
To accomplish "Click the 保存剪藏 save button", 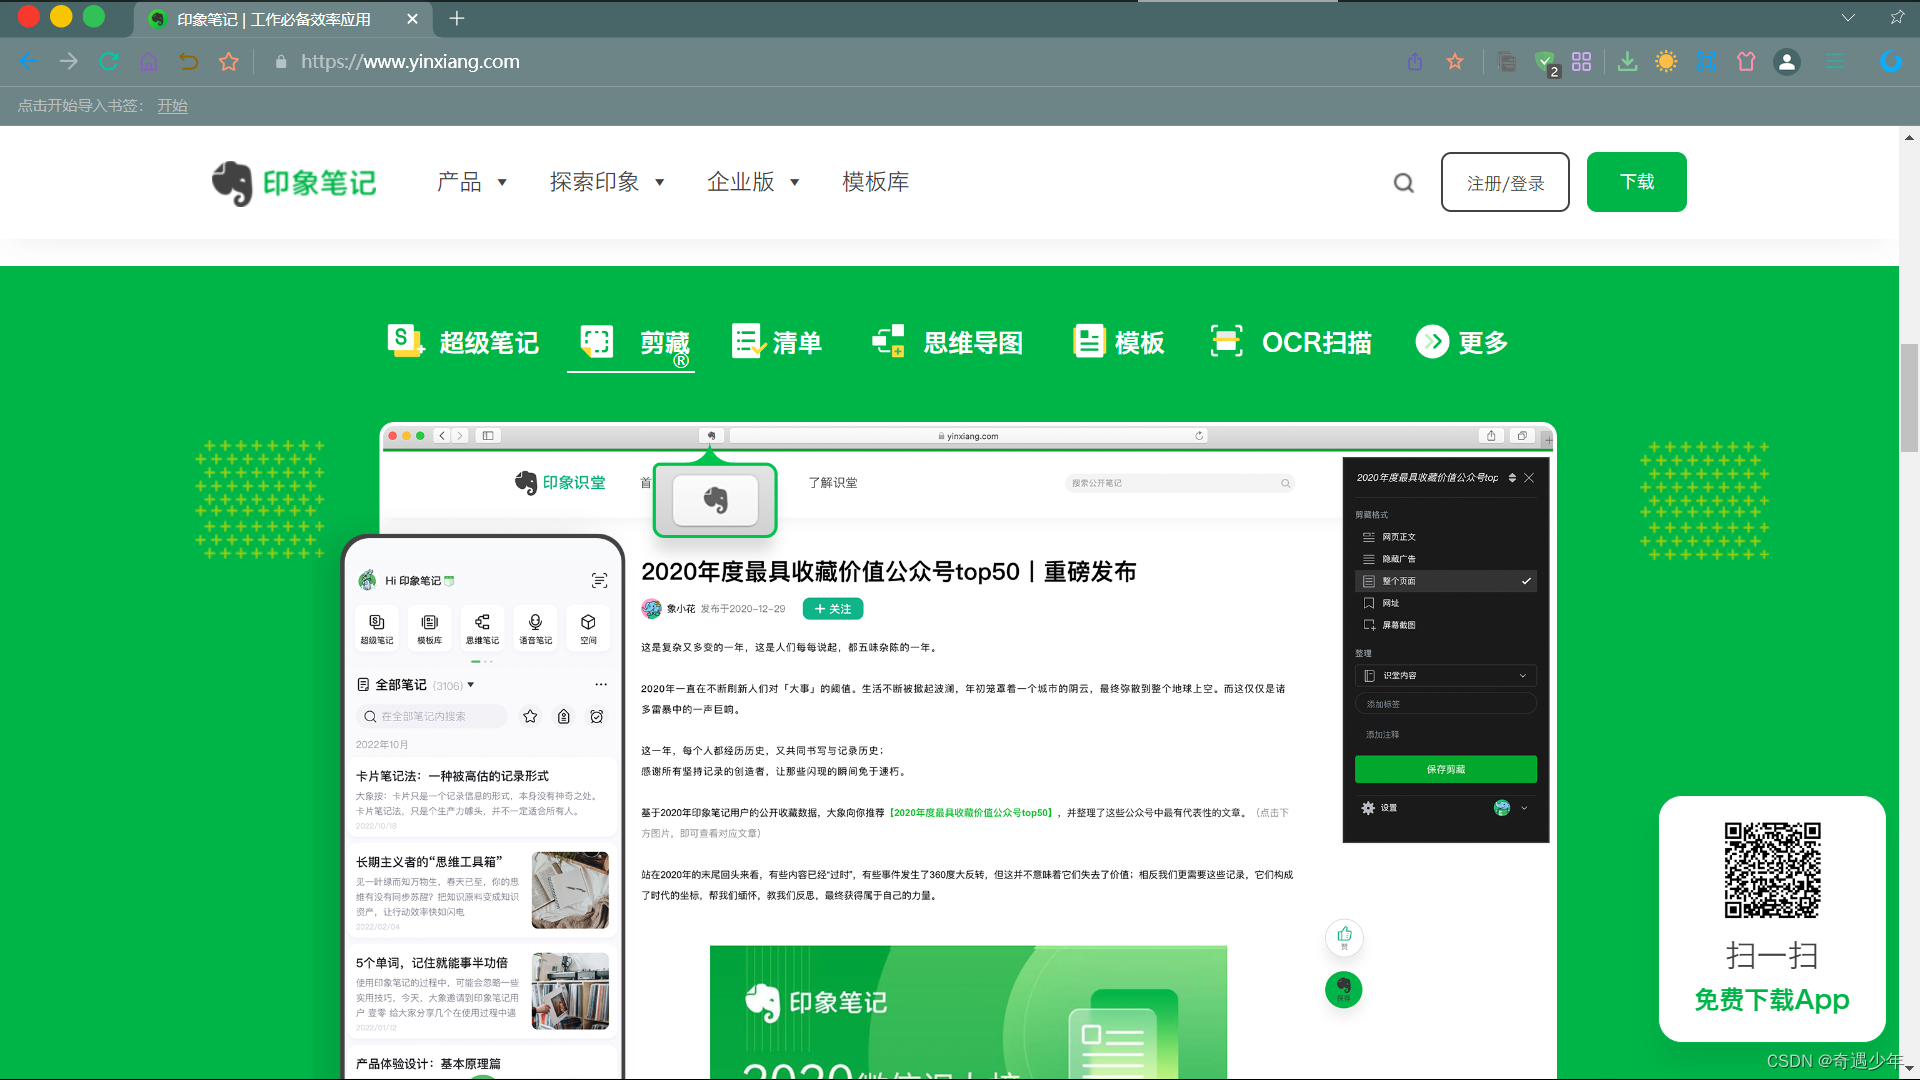I will click(1445, 769).
